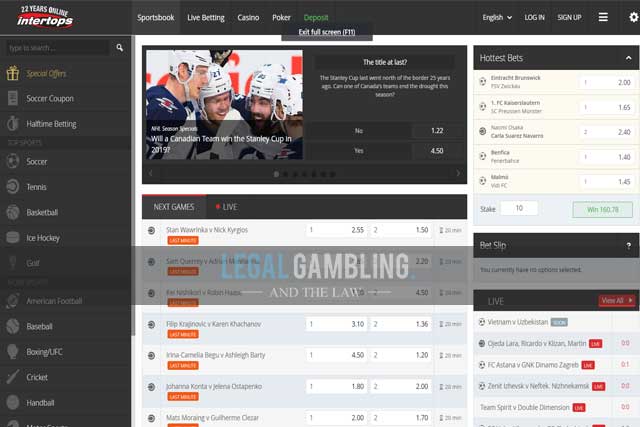Show next promo banner slide arrow

point(458,173)
